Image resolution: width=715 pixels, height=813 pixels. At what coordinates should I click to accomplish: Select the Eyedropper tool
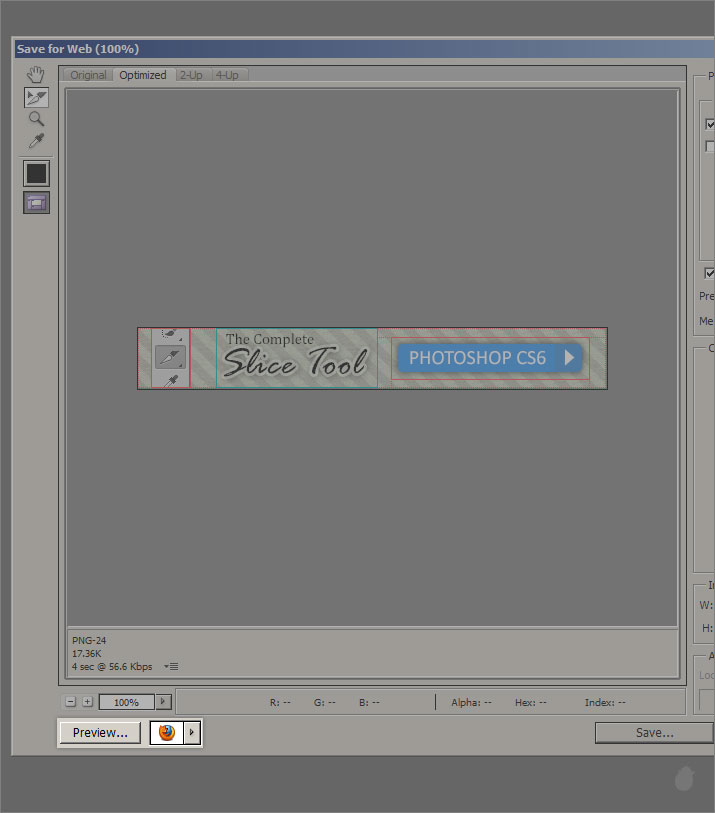(x=36, y=141)
